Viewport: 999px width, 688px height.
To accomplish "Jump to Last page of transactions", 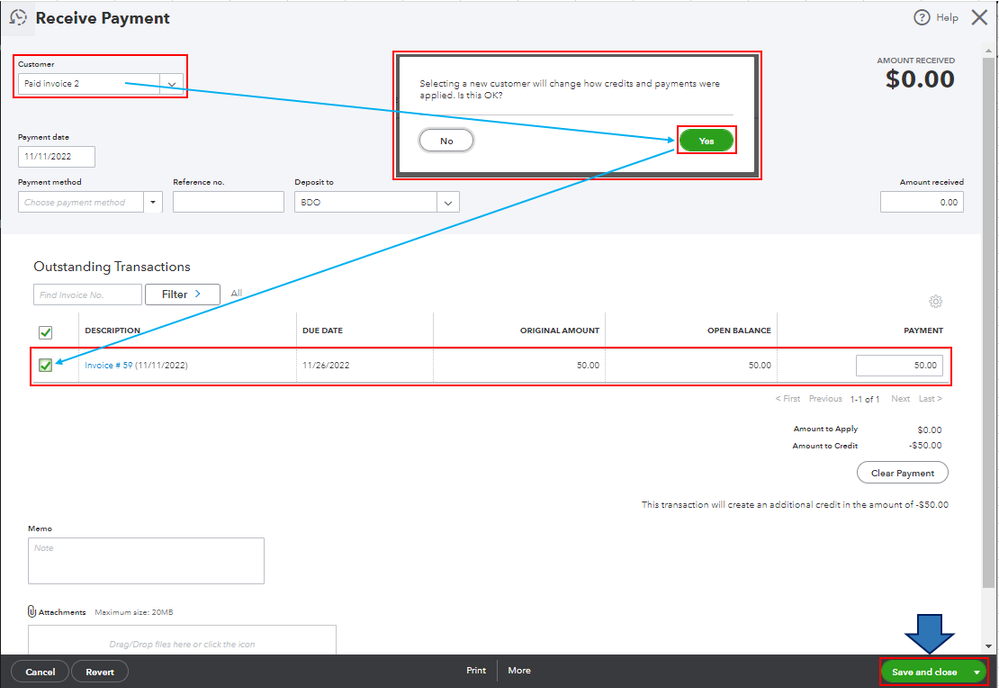I will coord(930,399).
